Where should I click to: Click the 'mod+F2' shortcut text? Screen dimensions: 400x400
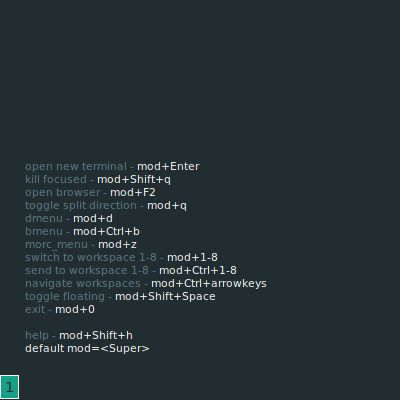coord(133,192)
